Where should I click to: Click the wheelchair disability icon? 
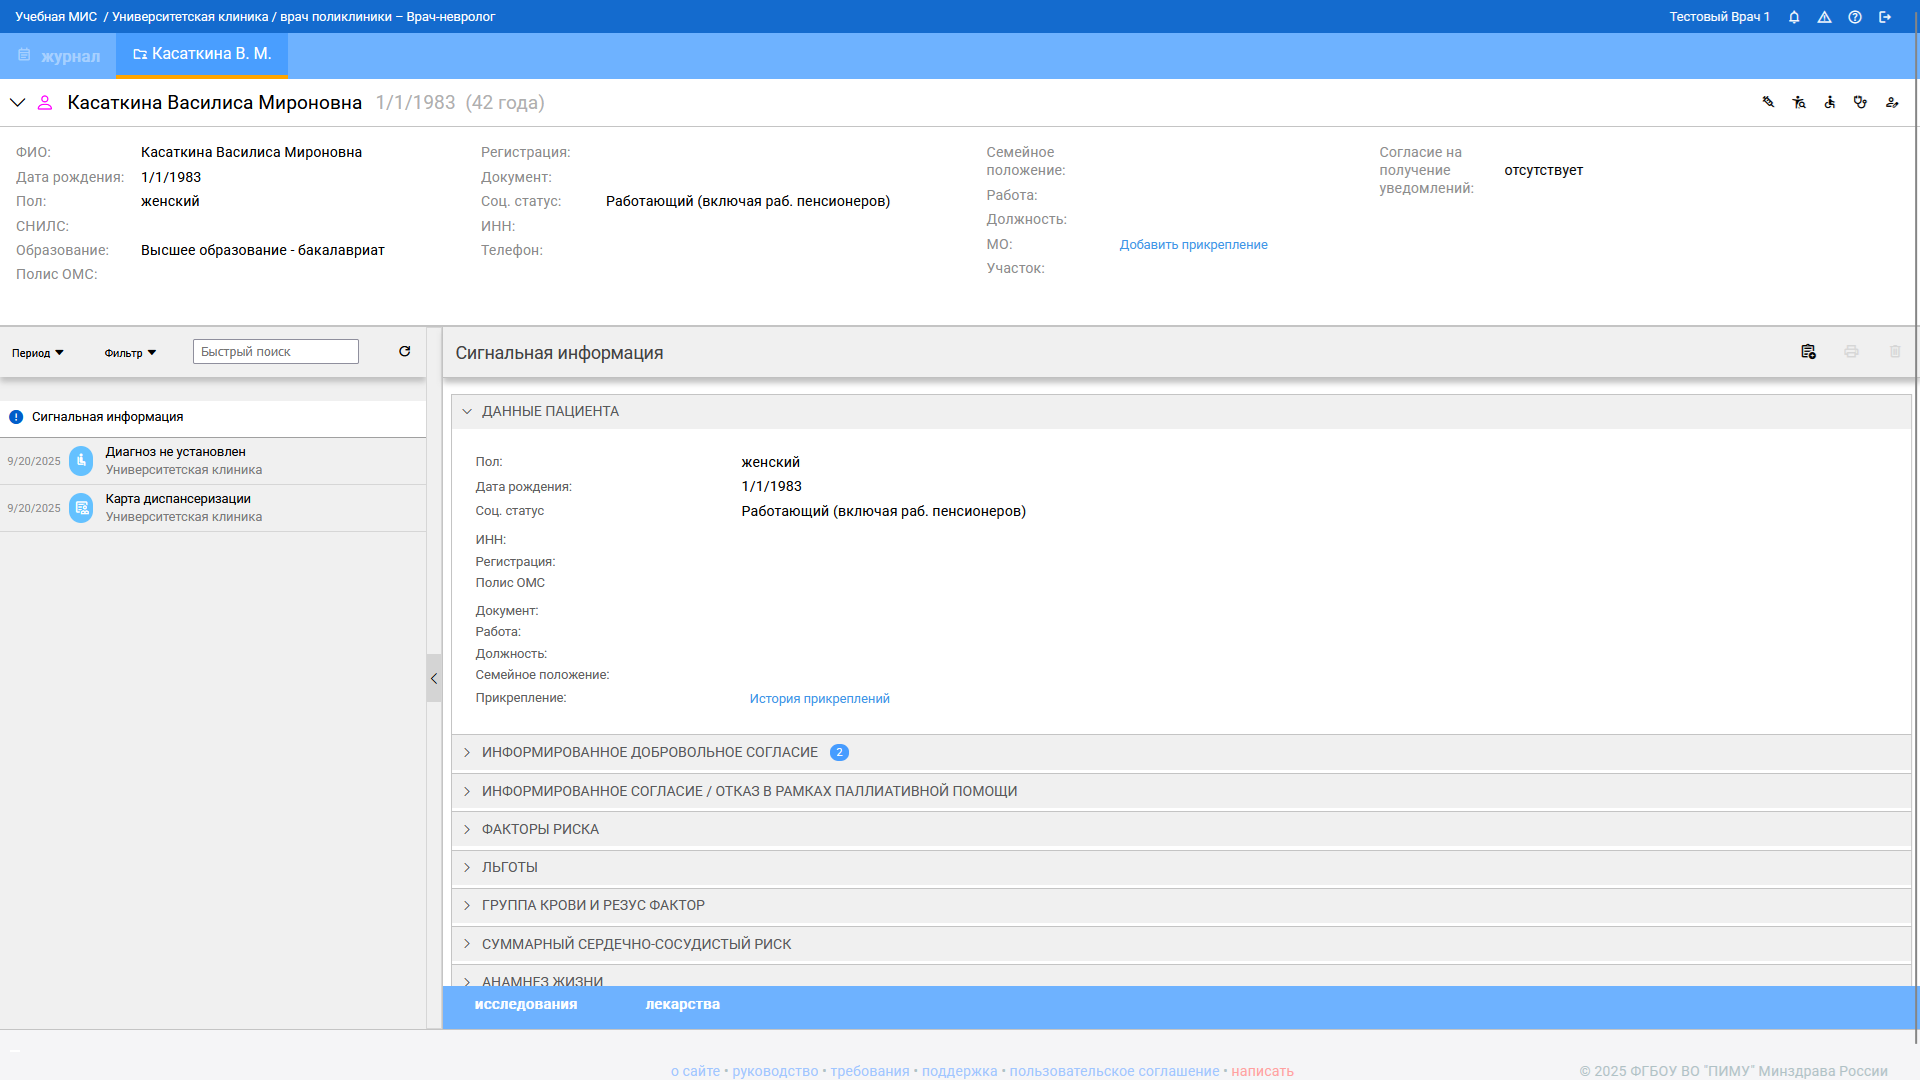(x=1829, y=102)
